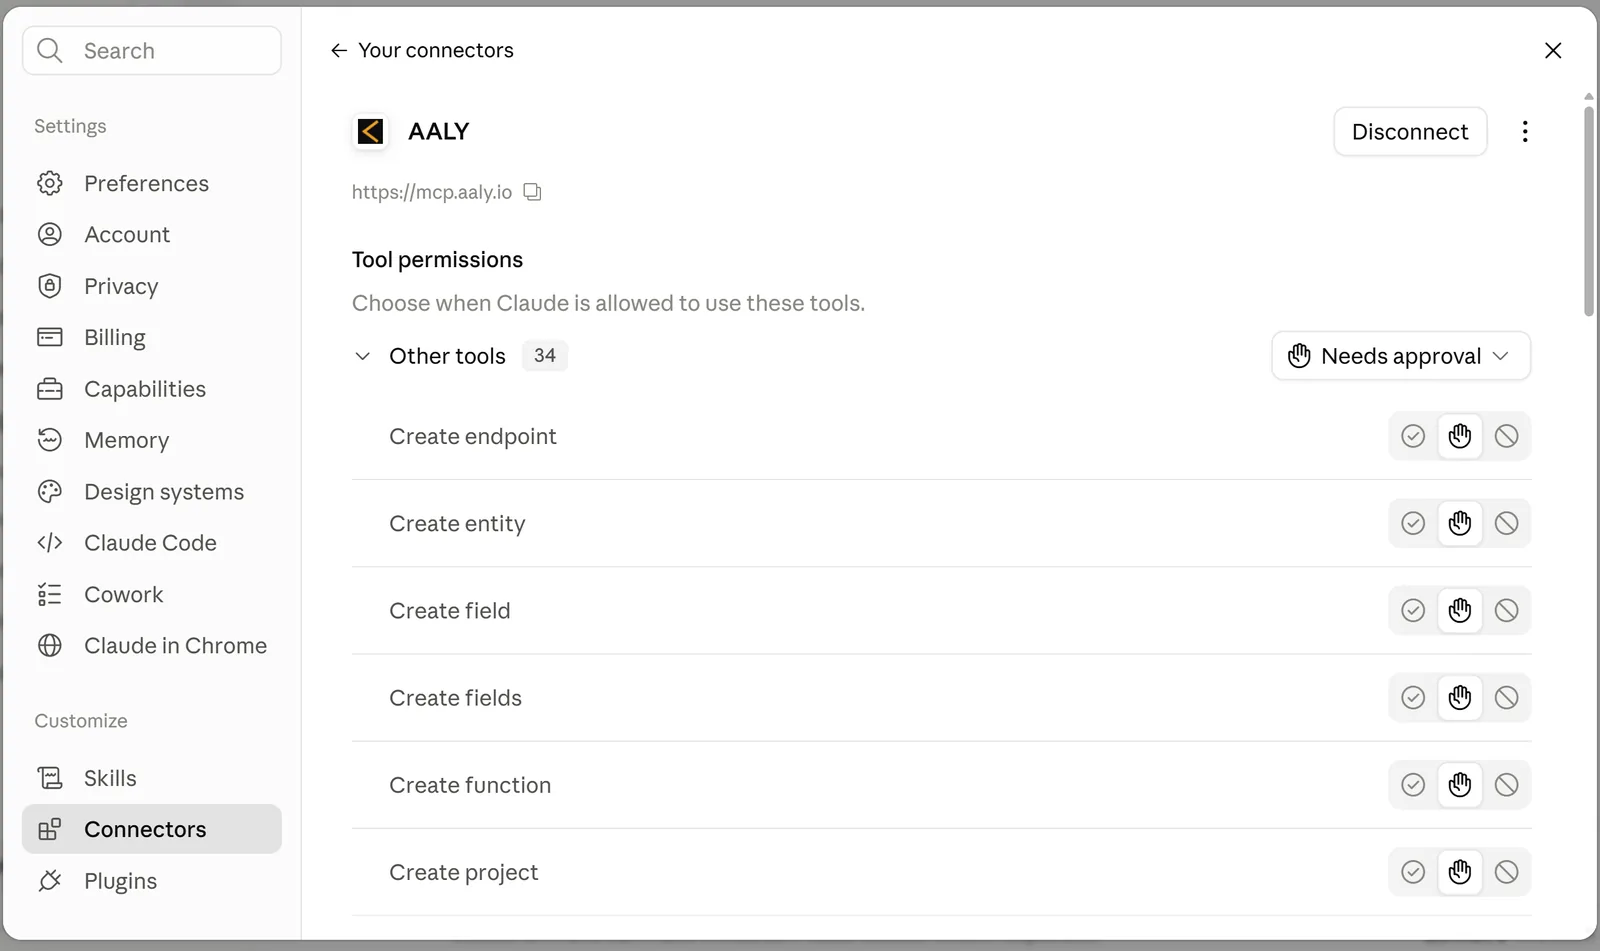1600x951 pixels.
Task: Set Create entity to always allow
Action: tap(1413, 523)
